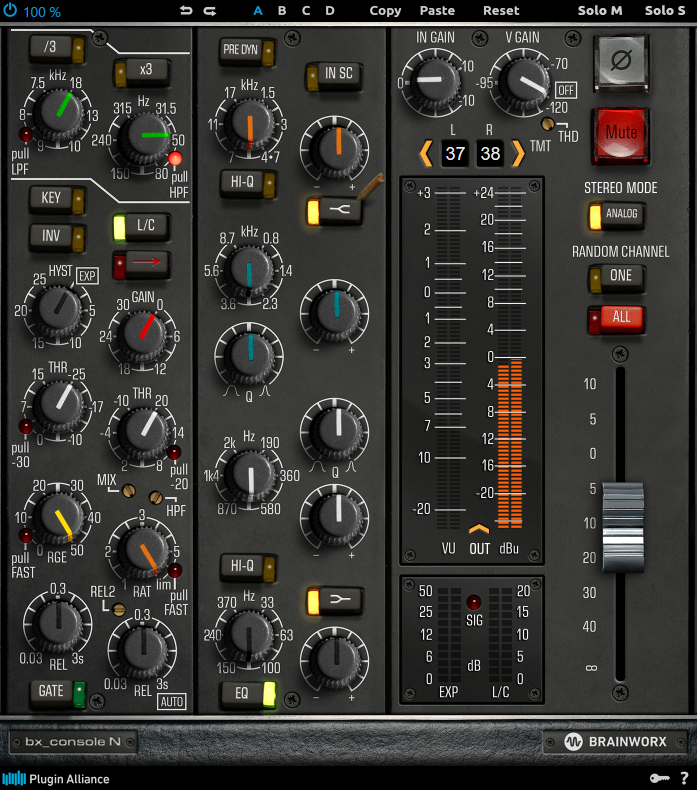This screenshot has width=697, height=790.
Task: Click the compressor HPF screw trim
Action: click(156, 498)
